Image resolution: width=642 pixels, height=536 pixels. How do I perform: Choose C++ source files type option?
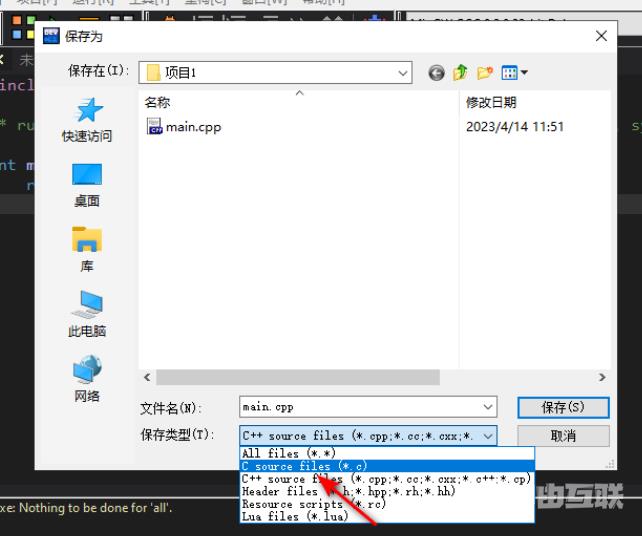click(x=387, y=479)
